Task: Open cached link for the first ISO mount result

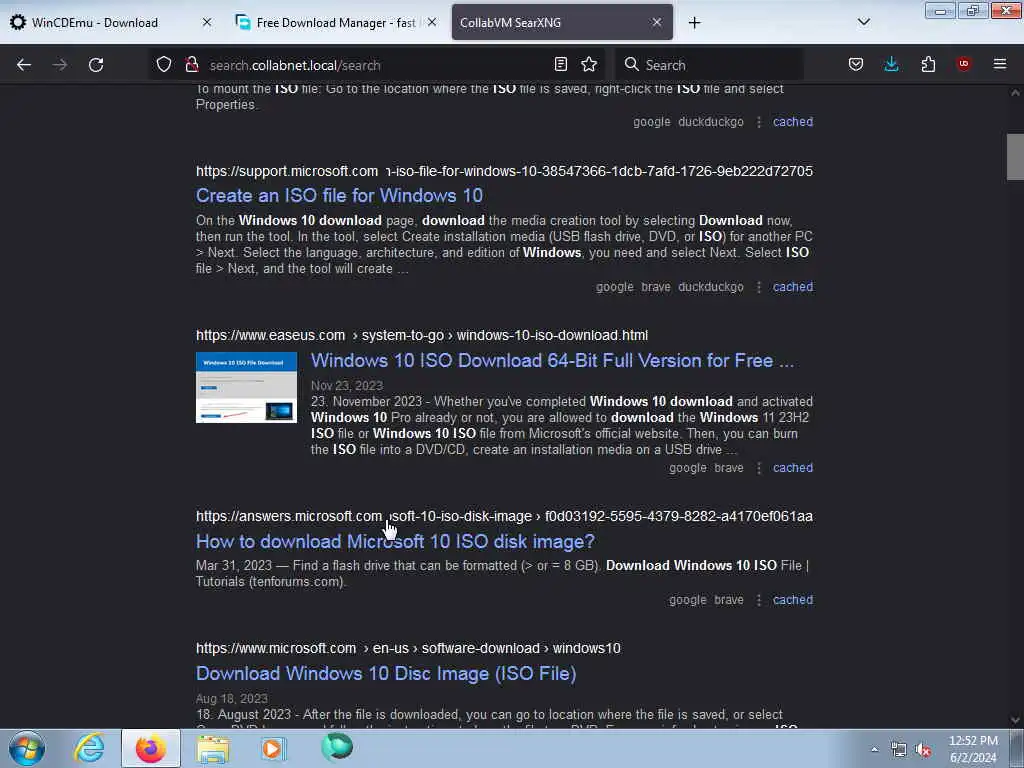Action: [793, 121]
